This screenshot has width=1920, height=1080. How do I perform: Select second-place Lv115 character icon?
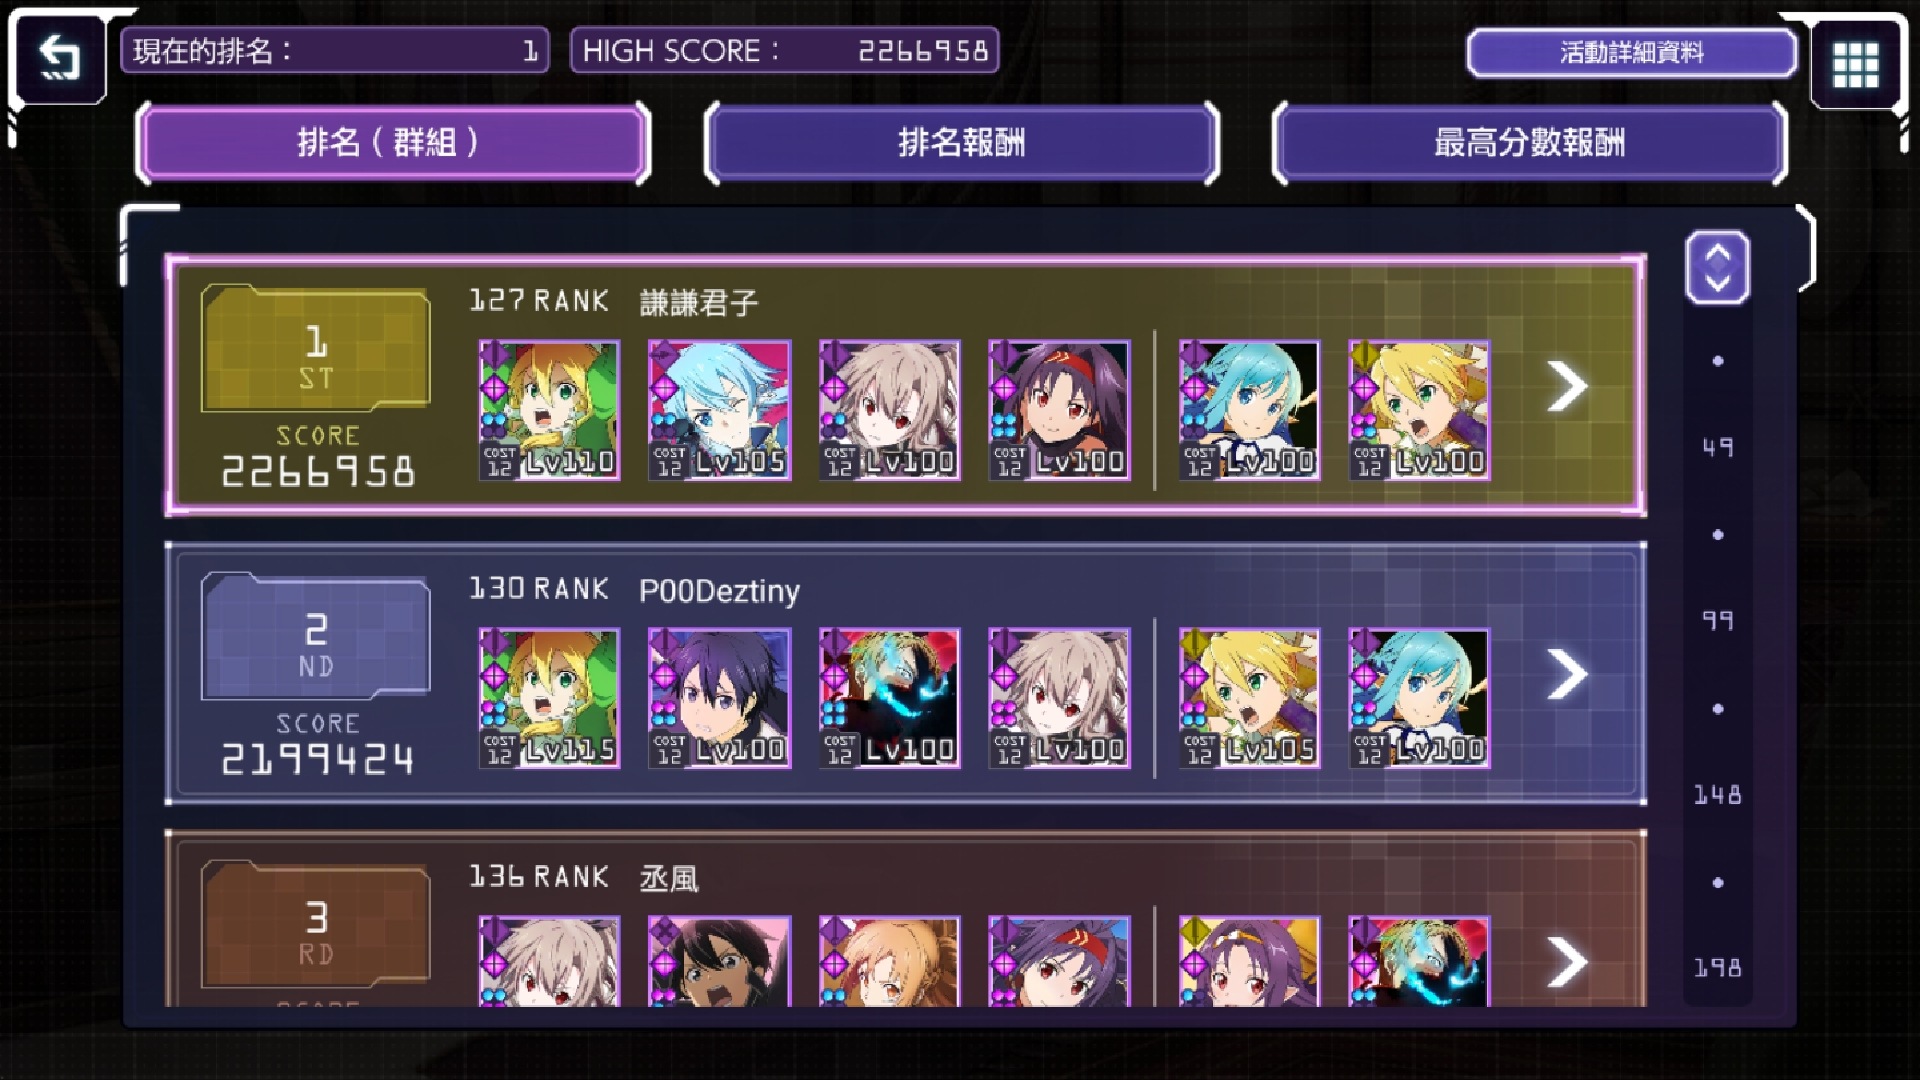point(549,698)
